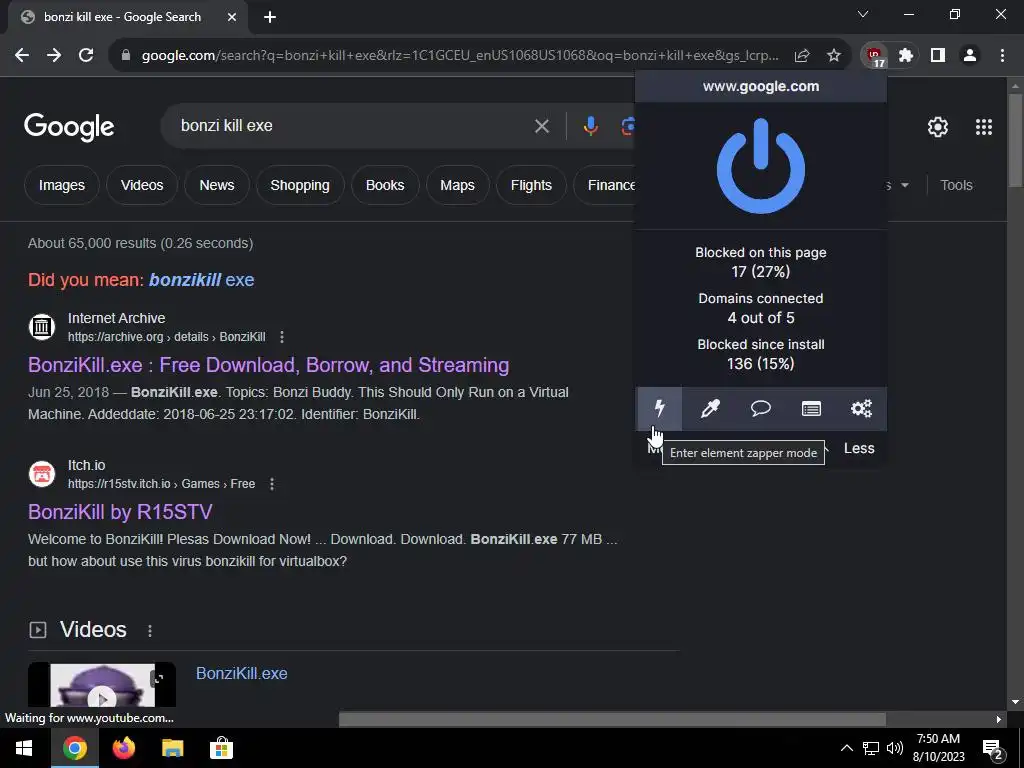
Task: Select Flights filter
Action: click(531, 185)
